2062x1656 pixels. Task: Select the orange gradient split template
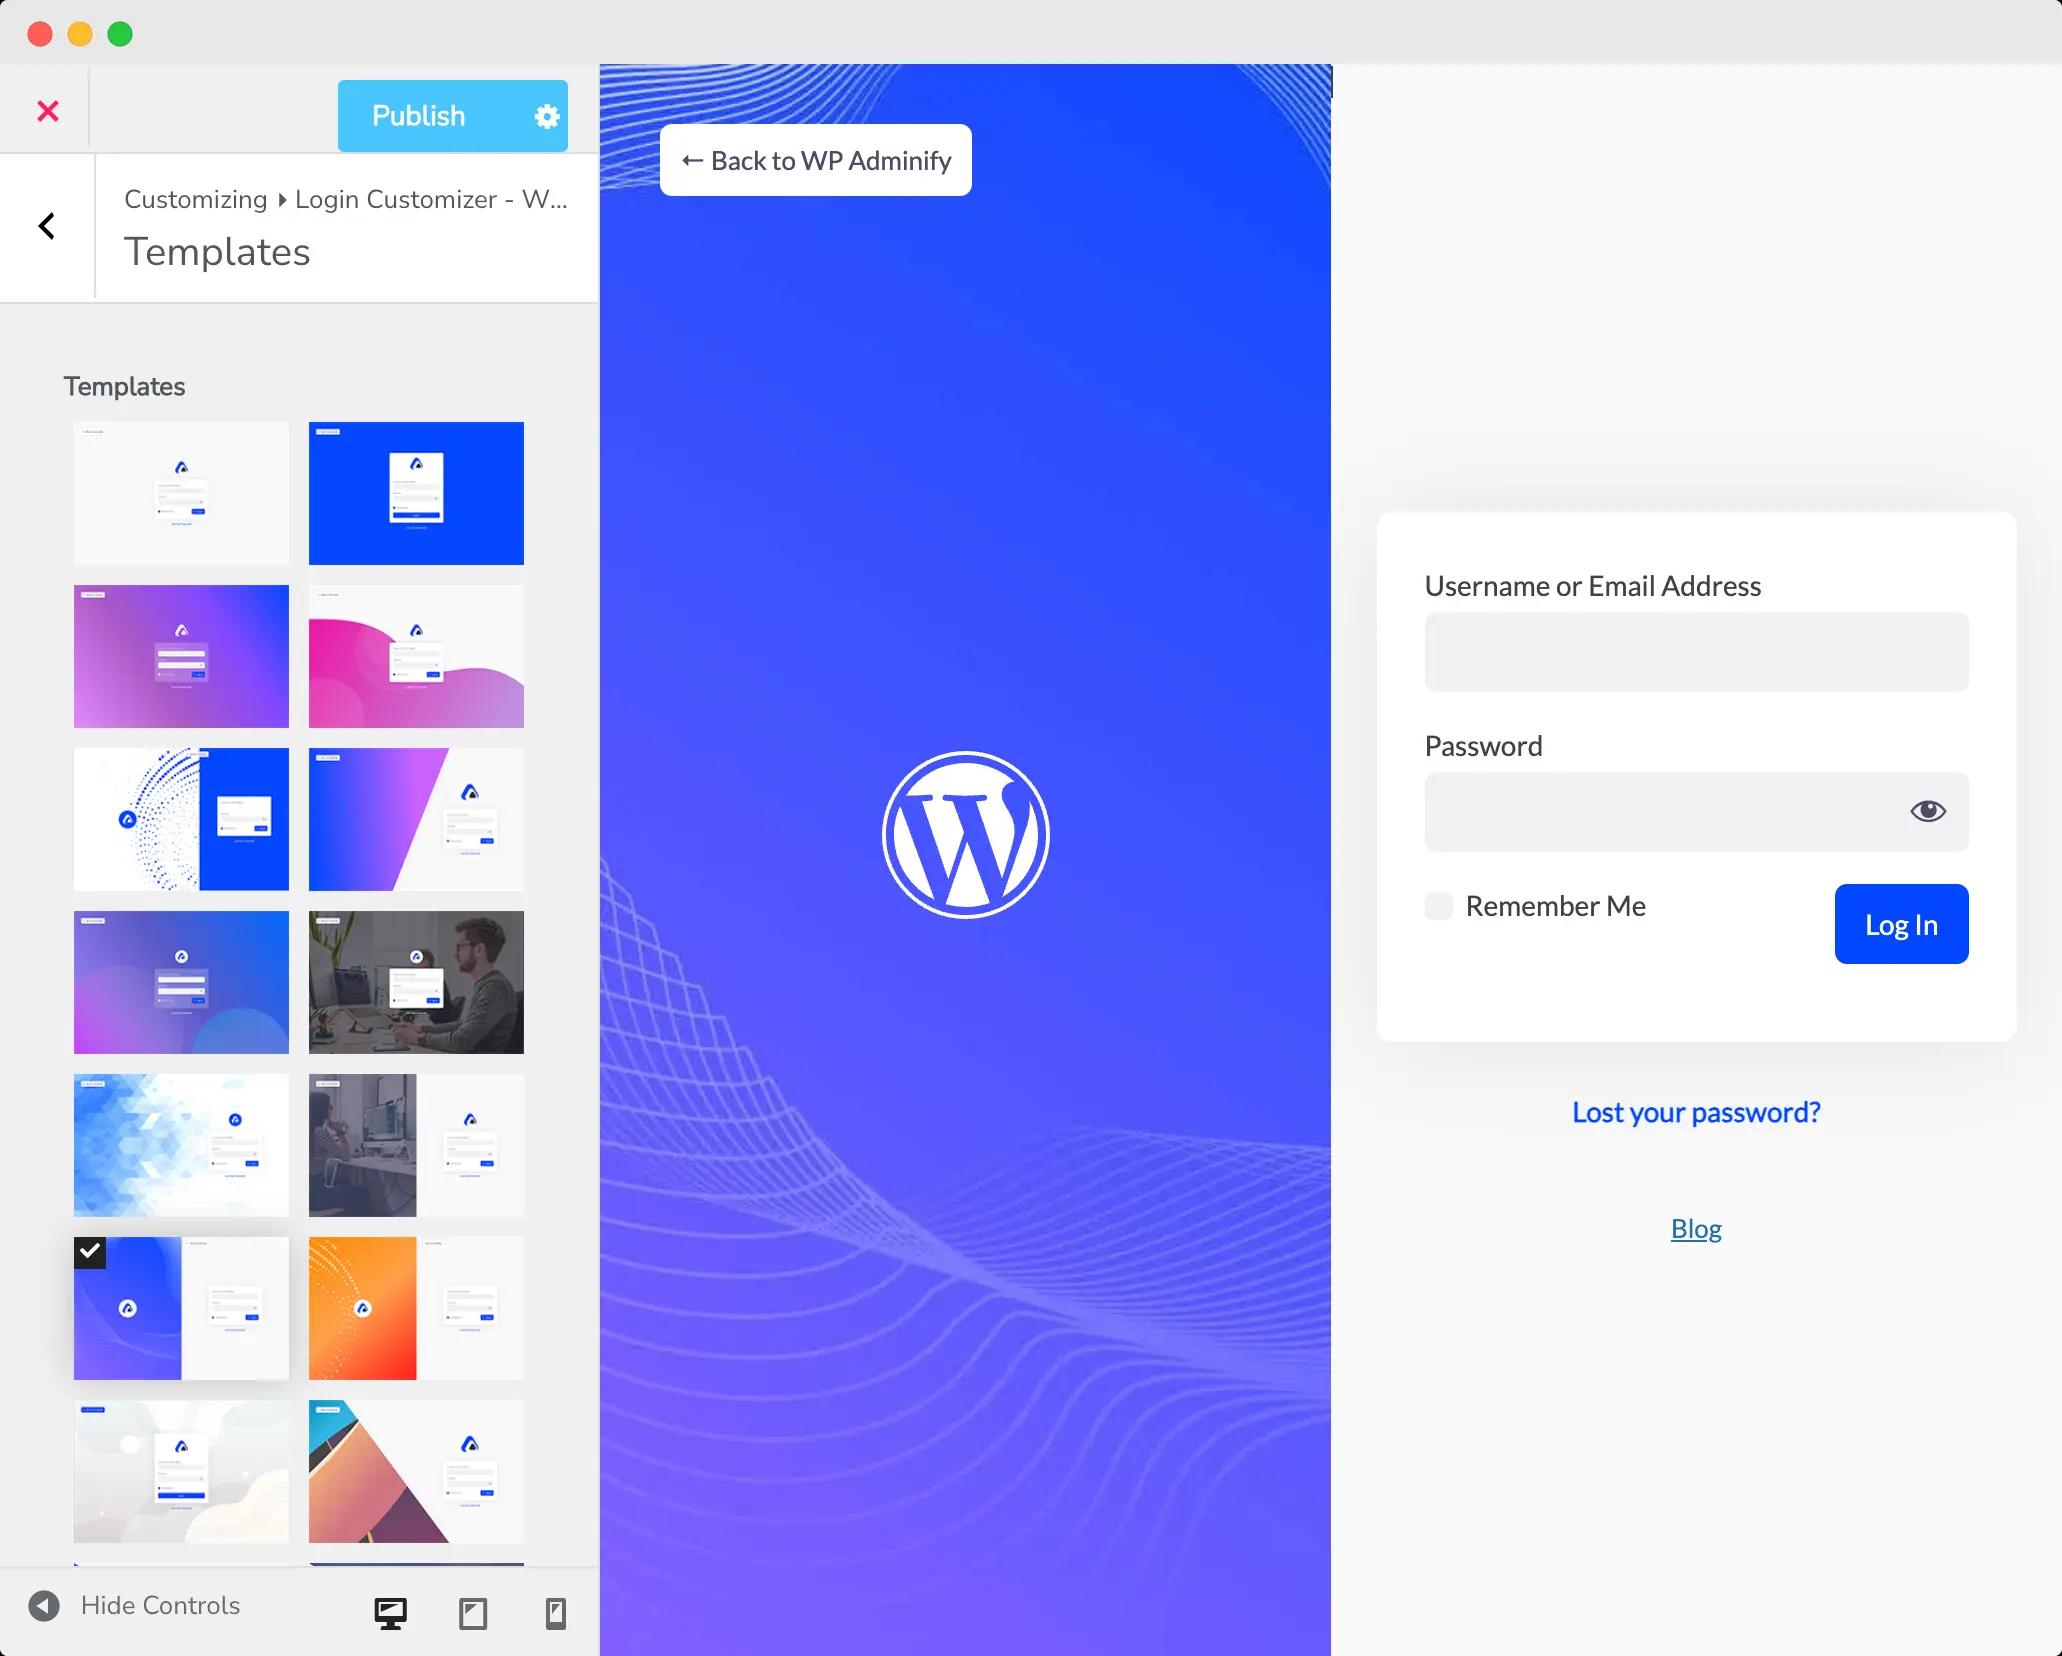coord(416,1308)
